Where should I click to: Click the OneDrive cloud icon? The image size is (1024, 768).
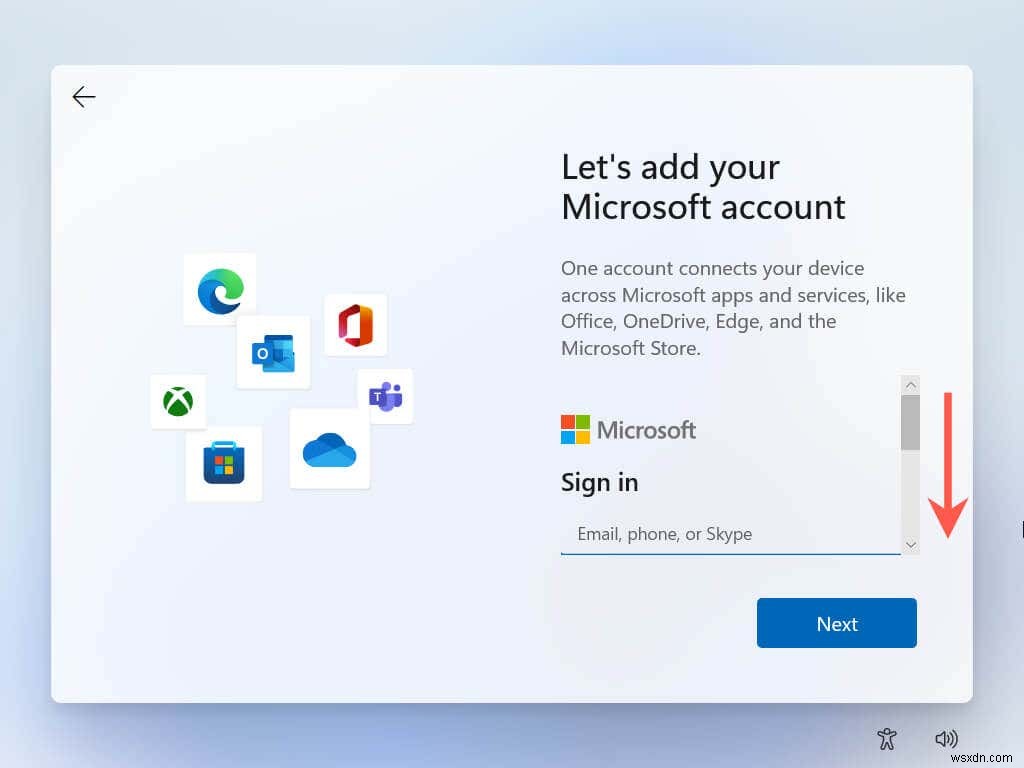330,452
